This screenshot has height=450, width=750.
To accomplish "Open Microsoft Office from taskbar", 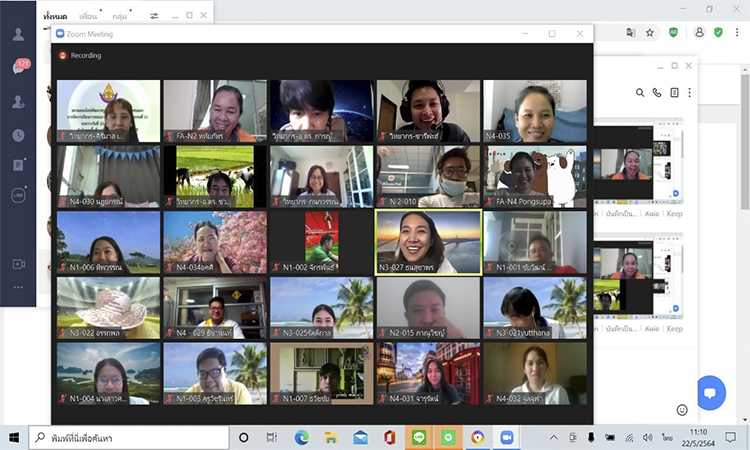I will 390,438.
